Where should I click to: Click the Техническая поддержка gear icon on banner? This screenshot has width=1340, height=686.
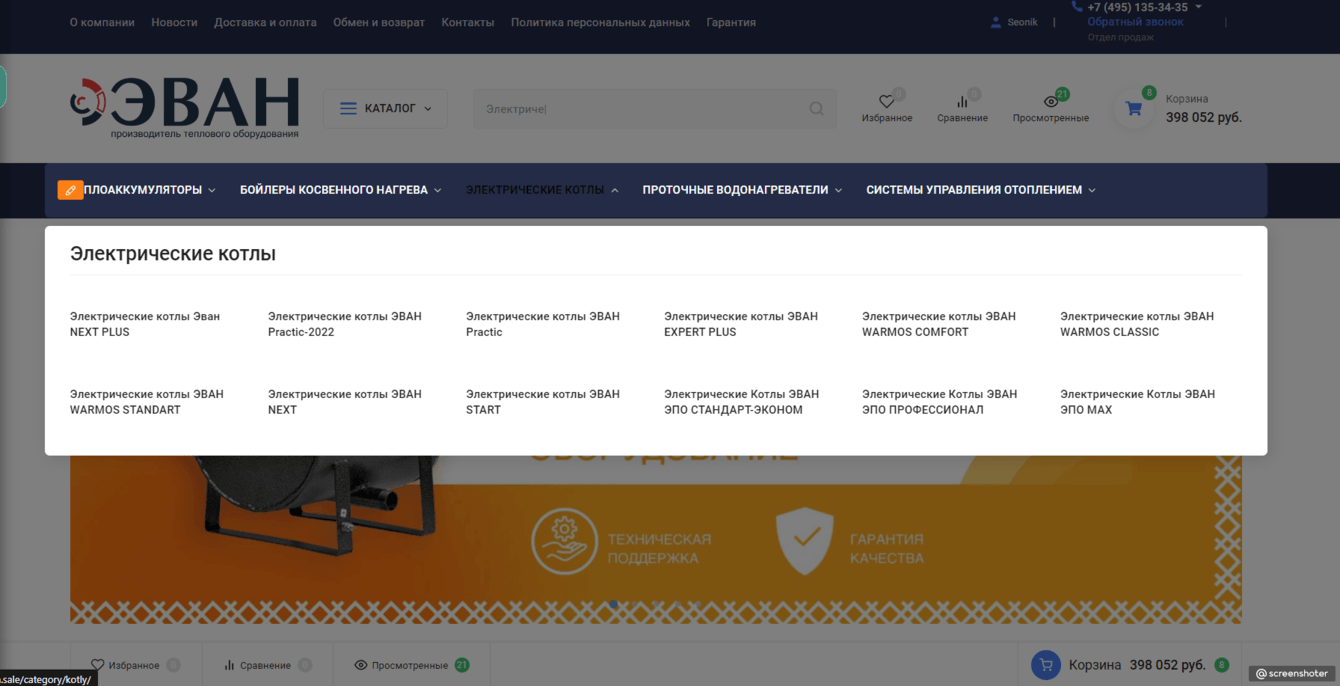[564, 541]
